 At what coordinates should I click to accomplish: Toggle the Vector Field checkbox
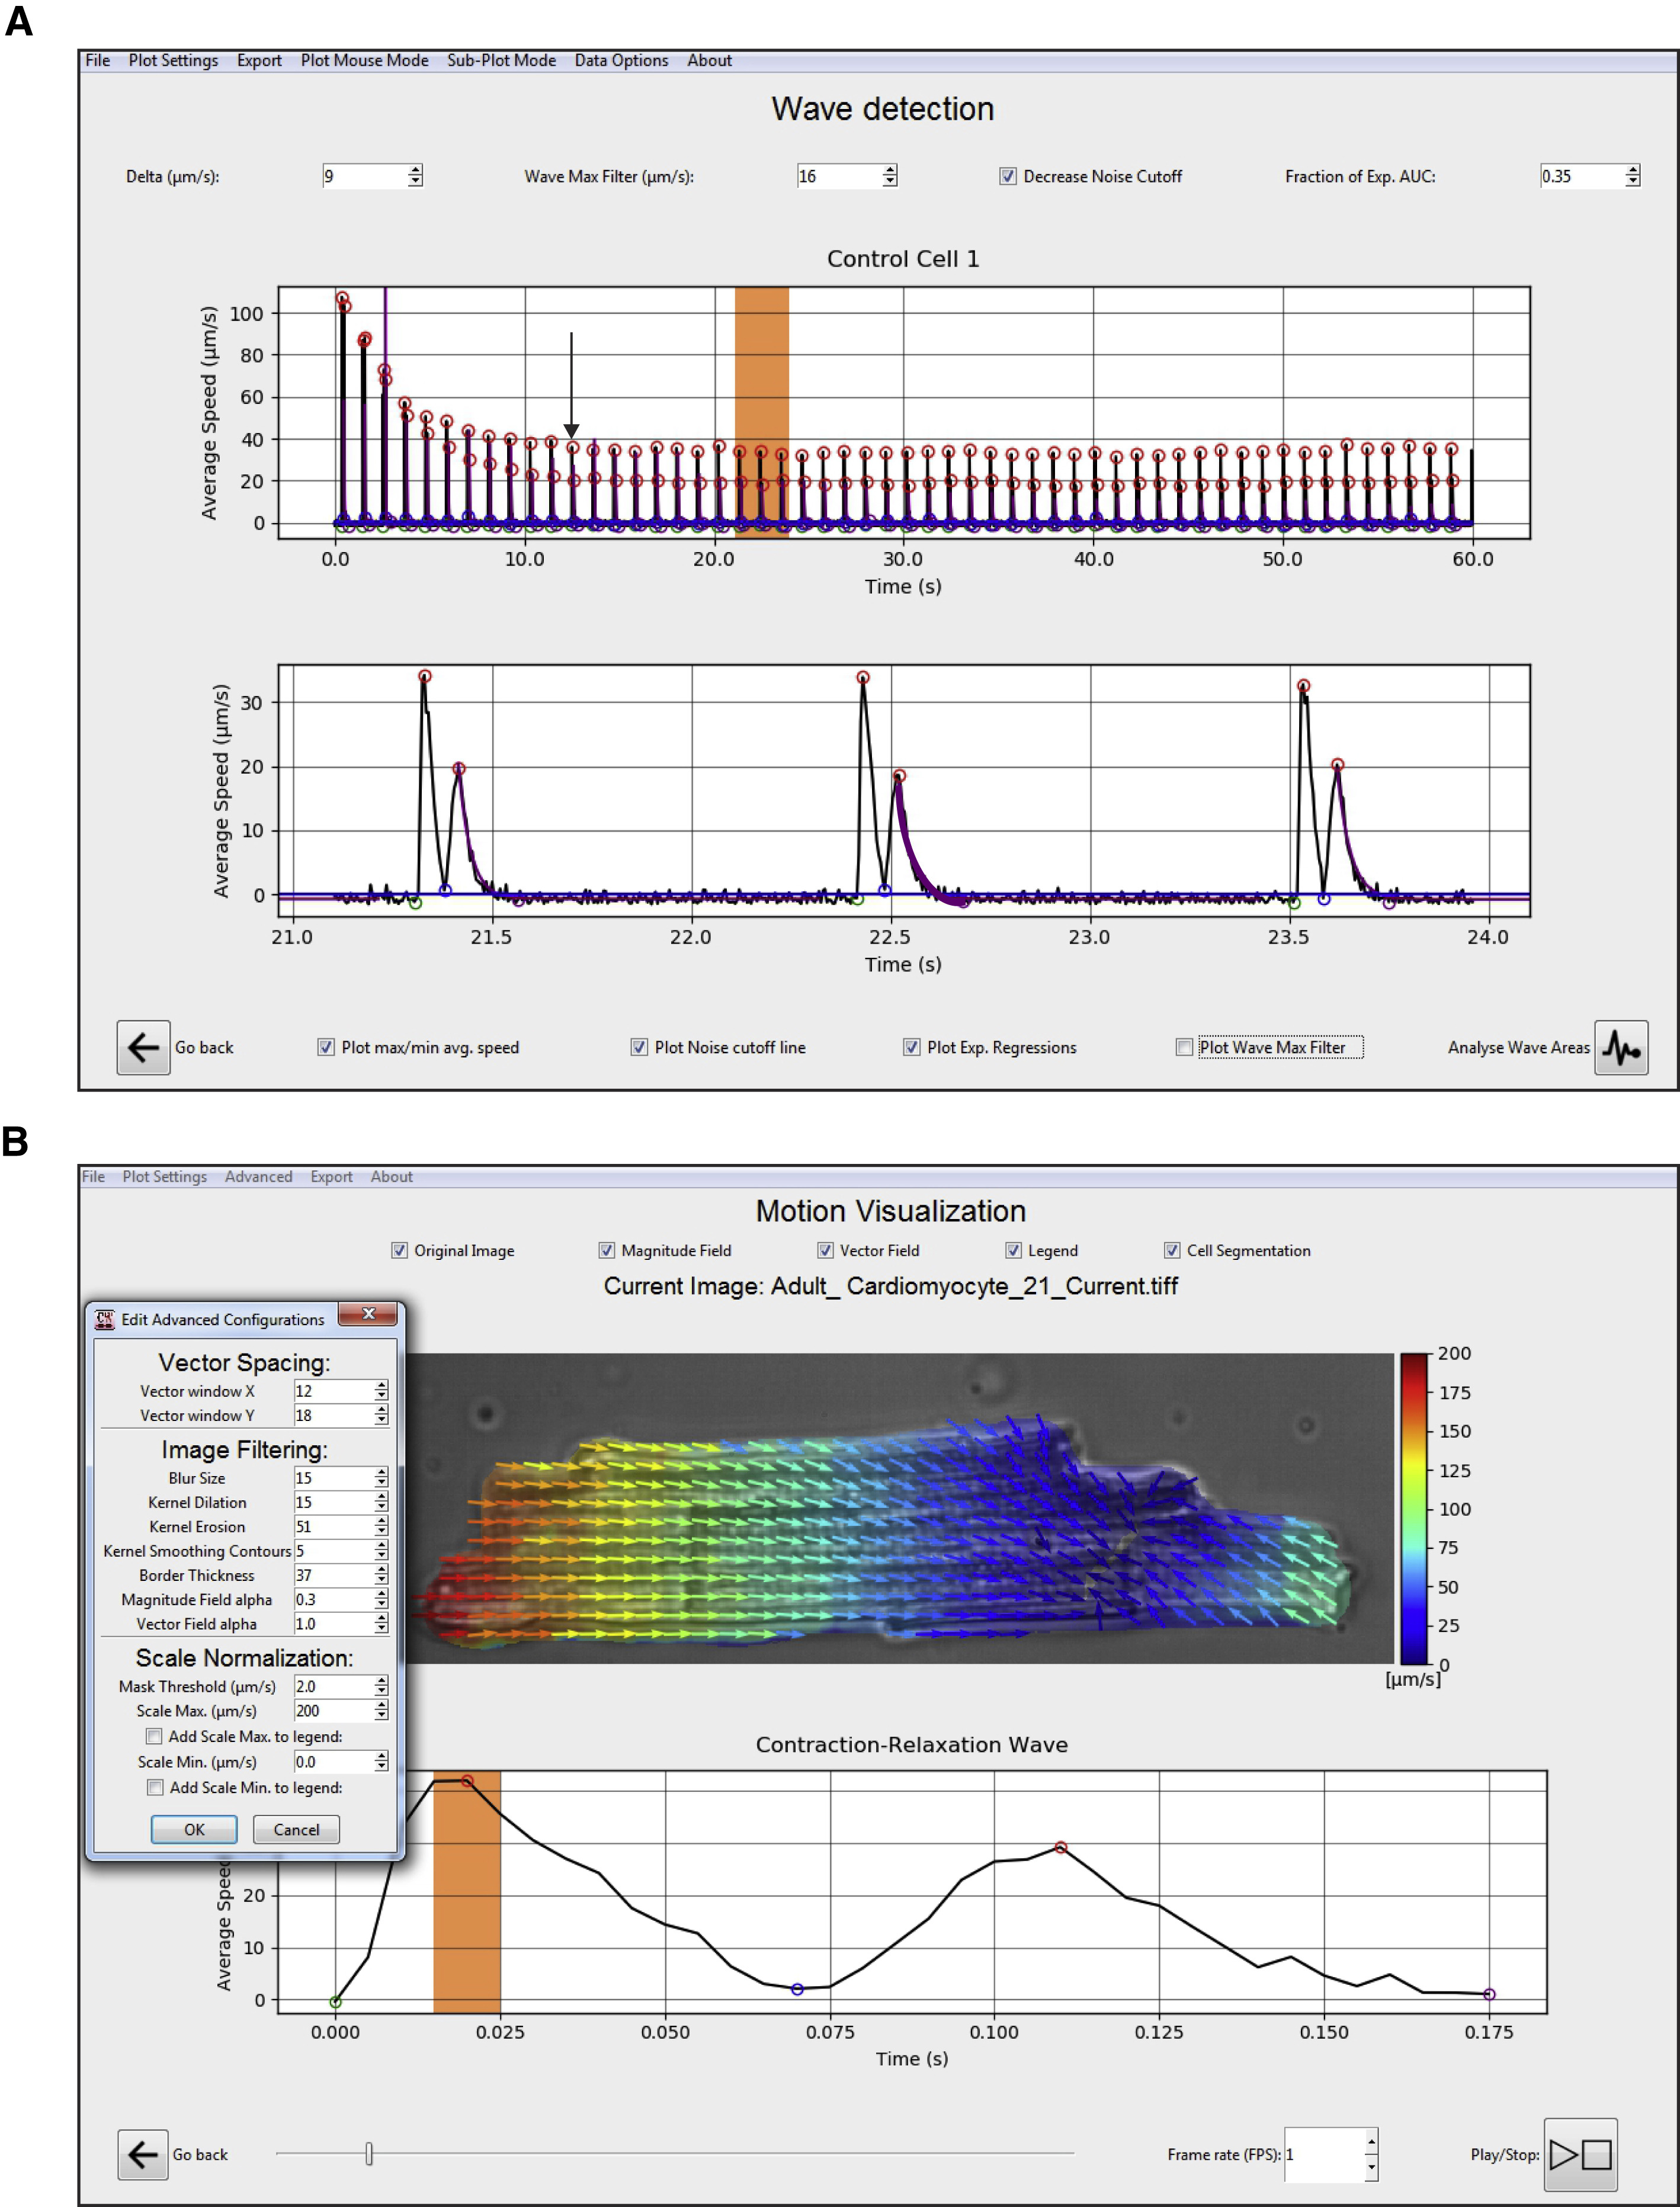tap(825, 1250)
